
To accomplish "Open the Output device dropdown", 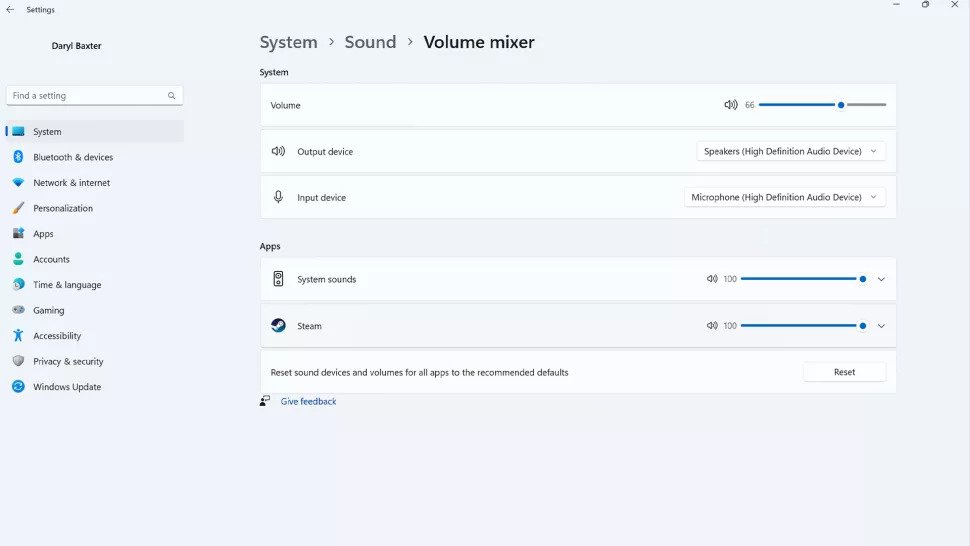I will (x=791, y=151).
